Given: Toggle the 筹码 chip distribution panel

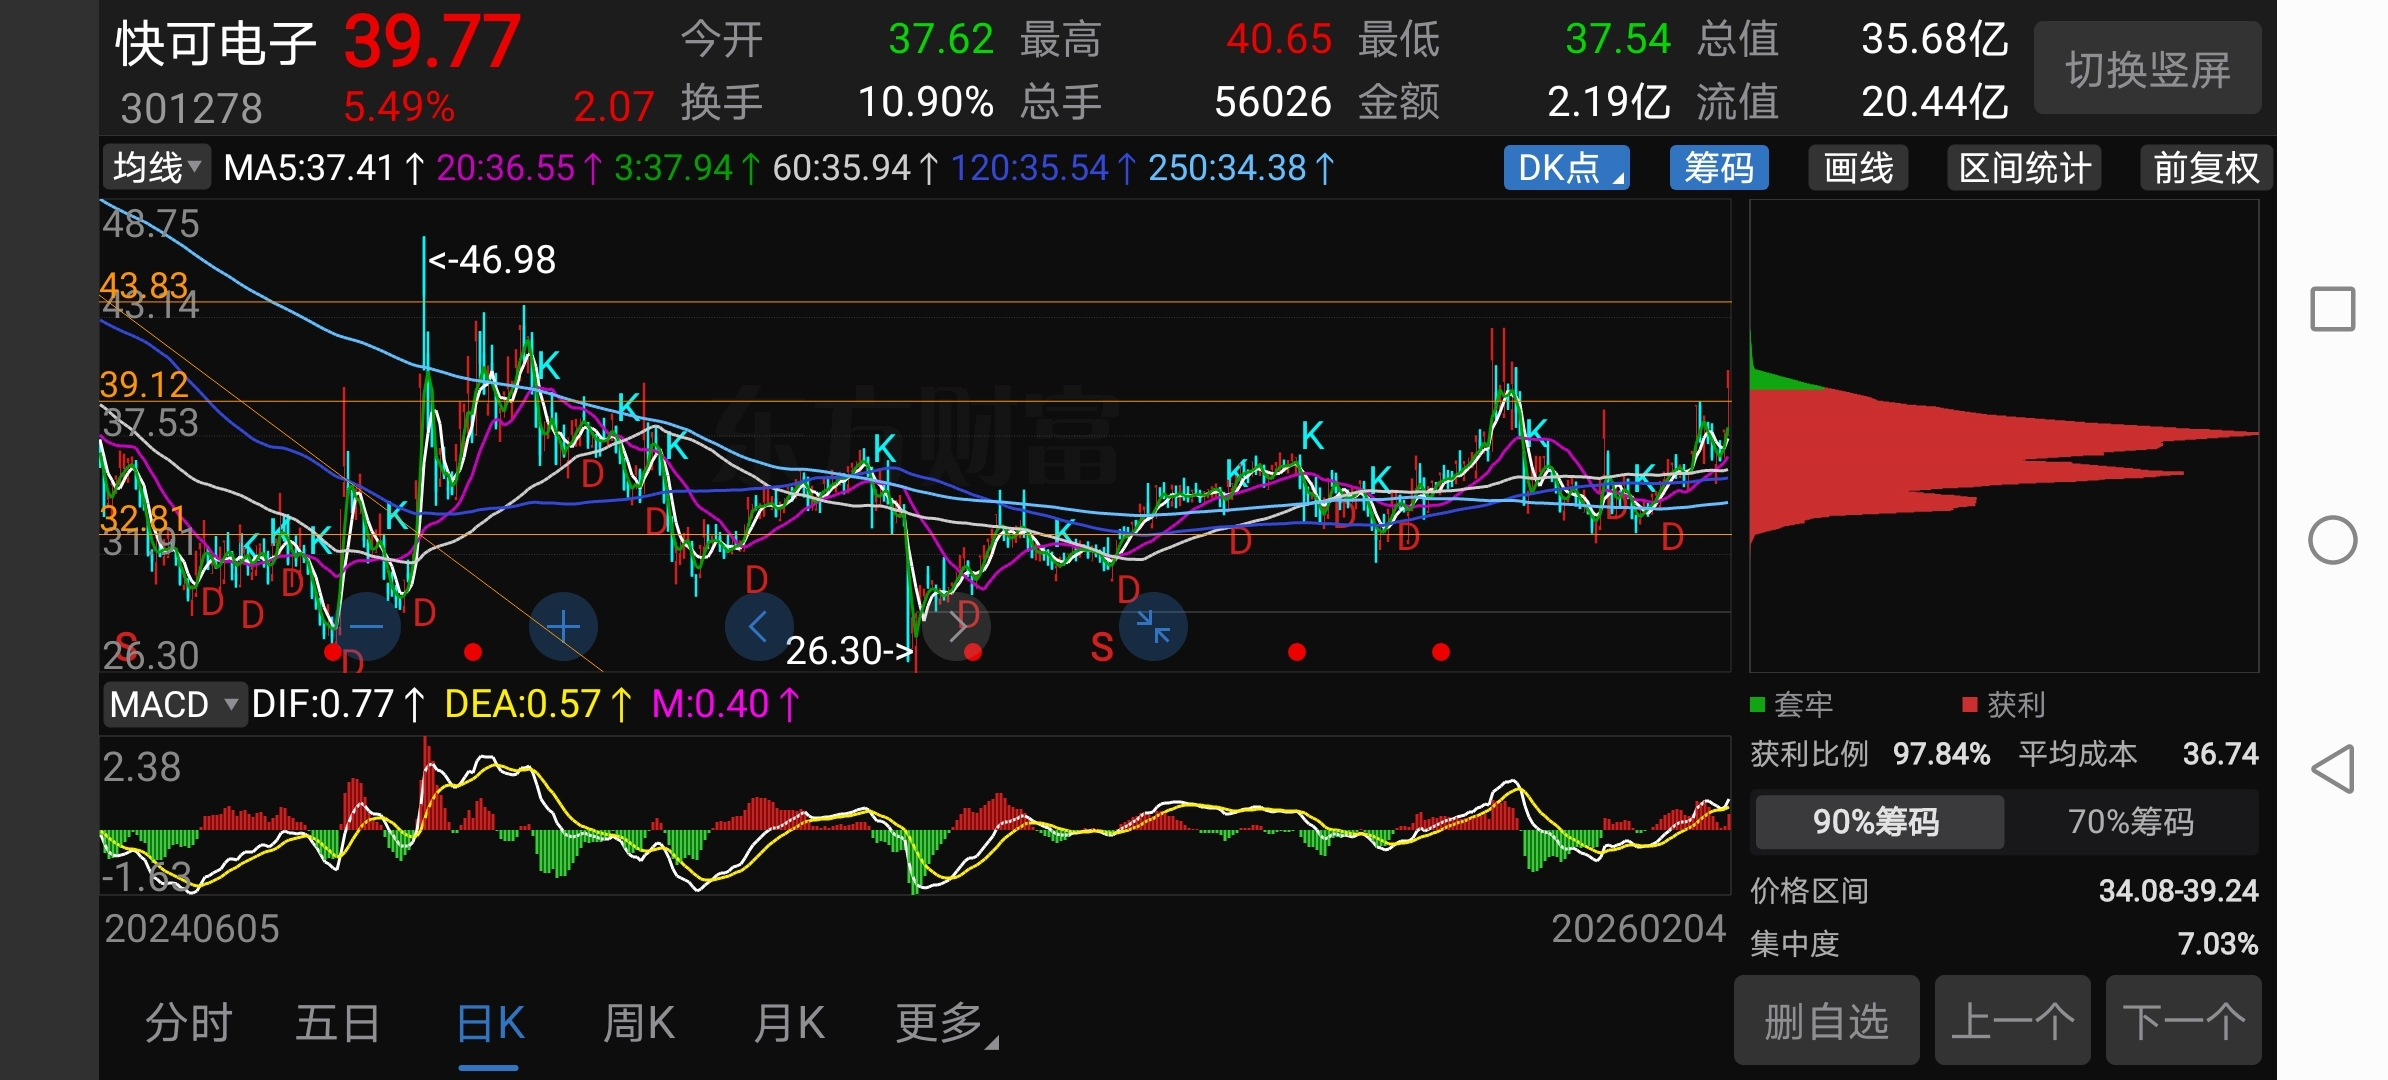Looking at the screenshot, I should coord(1718,168).
